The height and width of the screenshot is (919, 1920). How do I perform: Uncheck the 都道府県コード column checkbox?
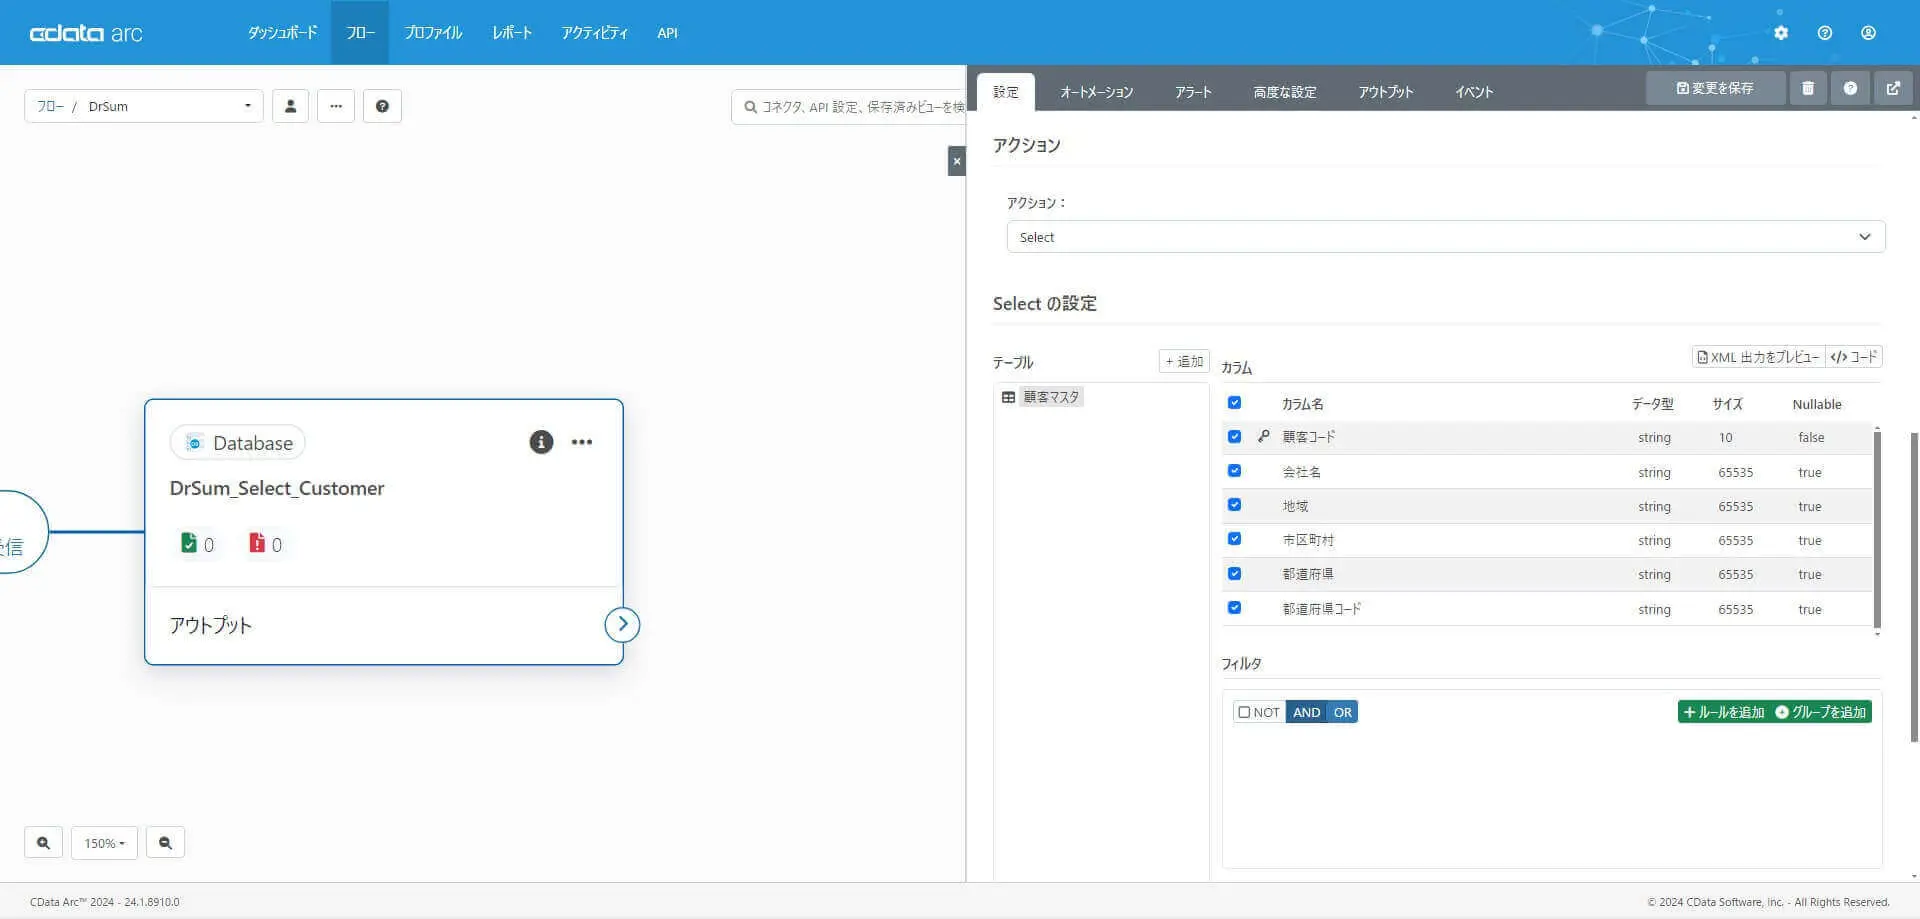1234,608
